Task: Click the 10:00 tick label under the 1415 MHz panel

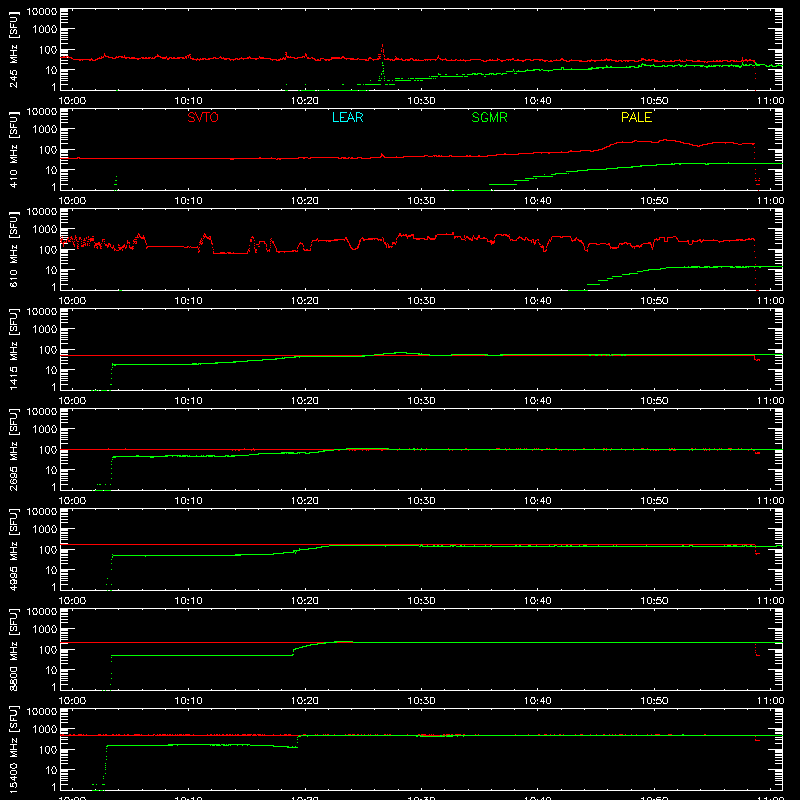Action: click(72, 401)
